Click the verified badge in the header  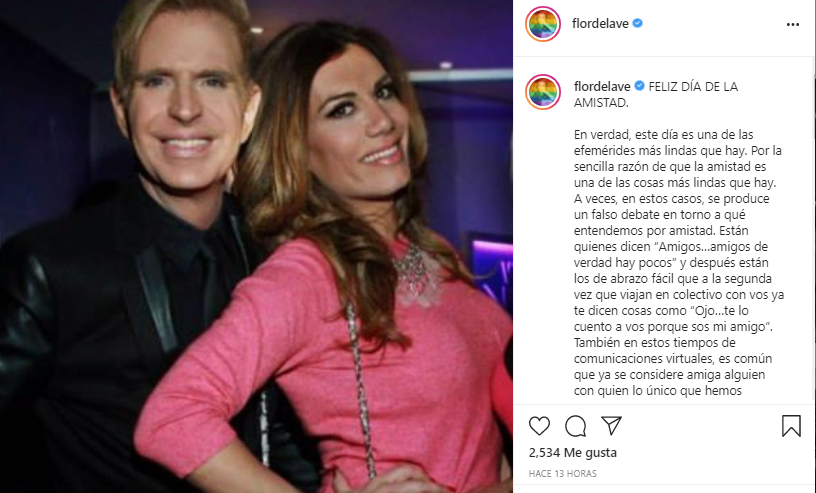coord(638,23)
